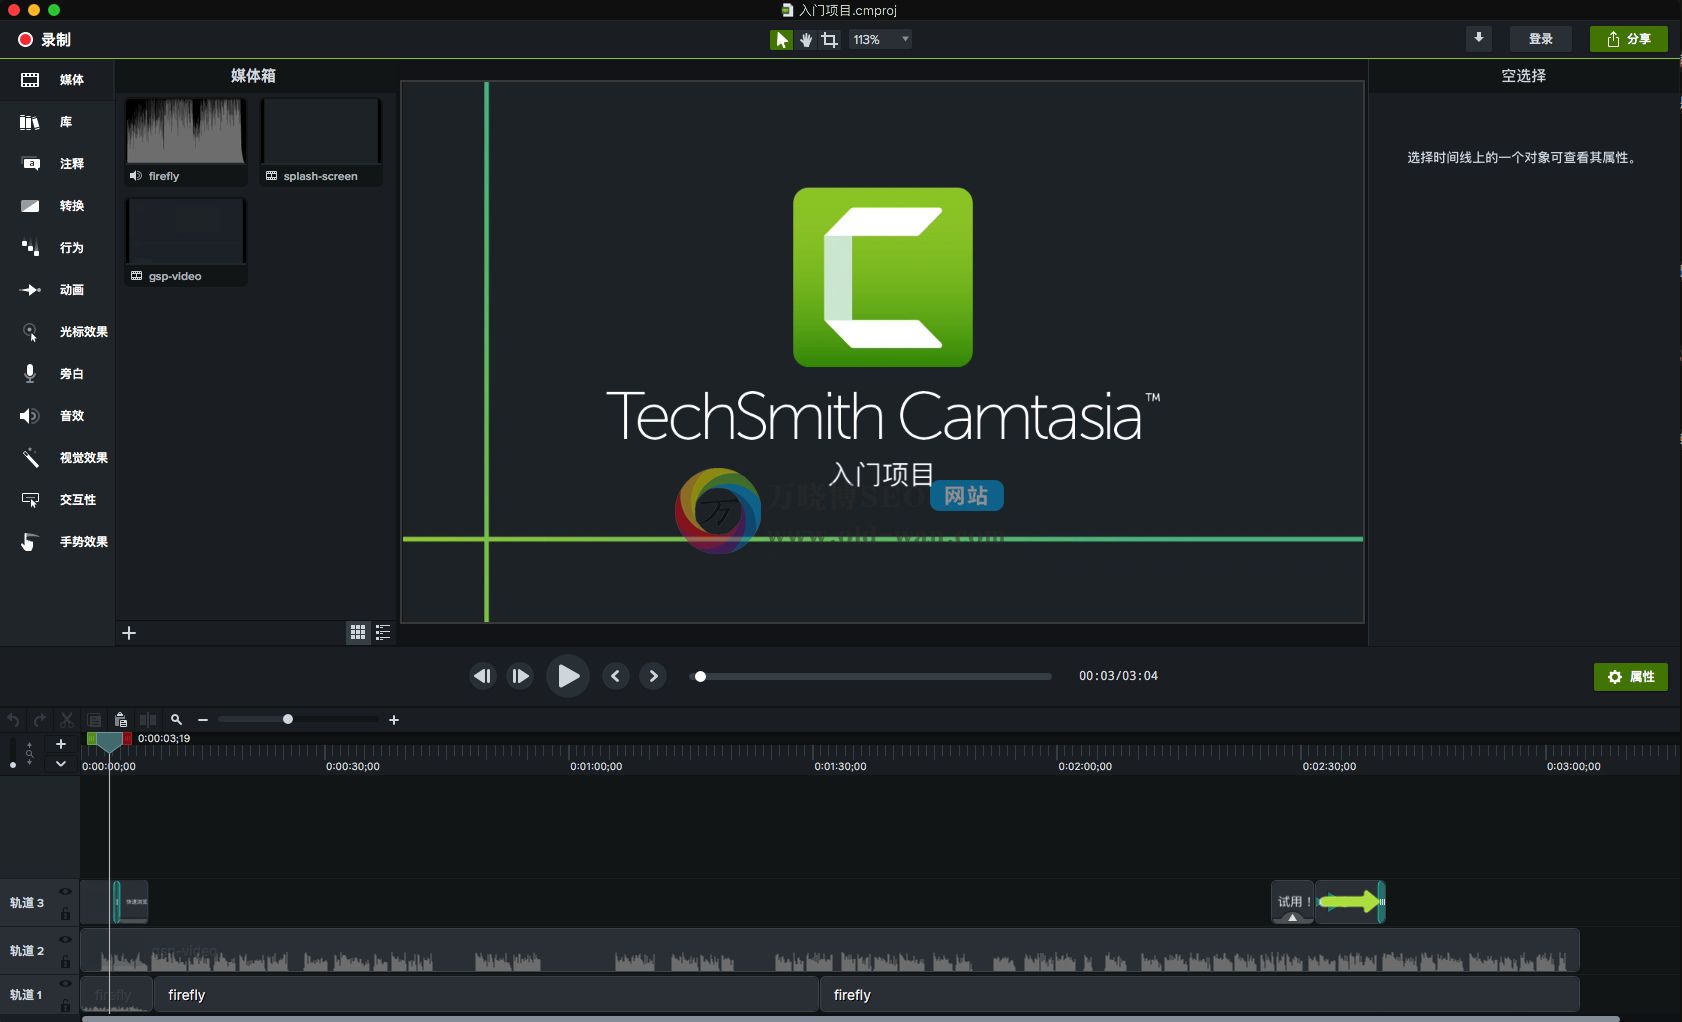Viewport: 1682px width, 1022px height.
Task: Click the main Play button
Action: pos(567,676)
